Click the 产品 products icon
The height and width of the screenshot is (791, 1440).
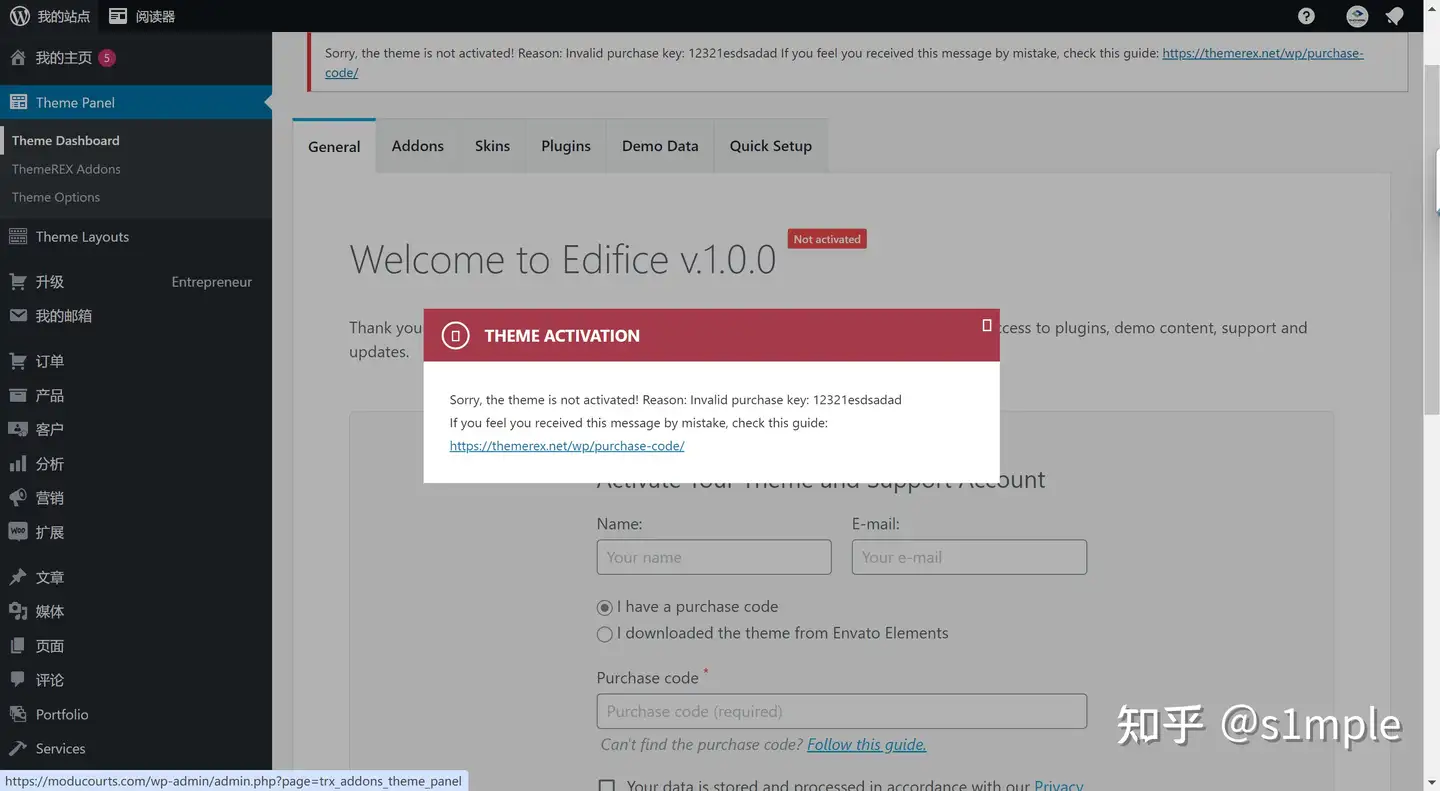[x=18, y=395]
